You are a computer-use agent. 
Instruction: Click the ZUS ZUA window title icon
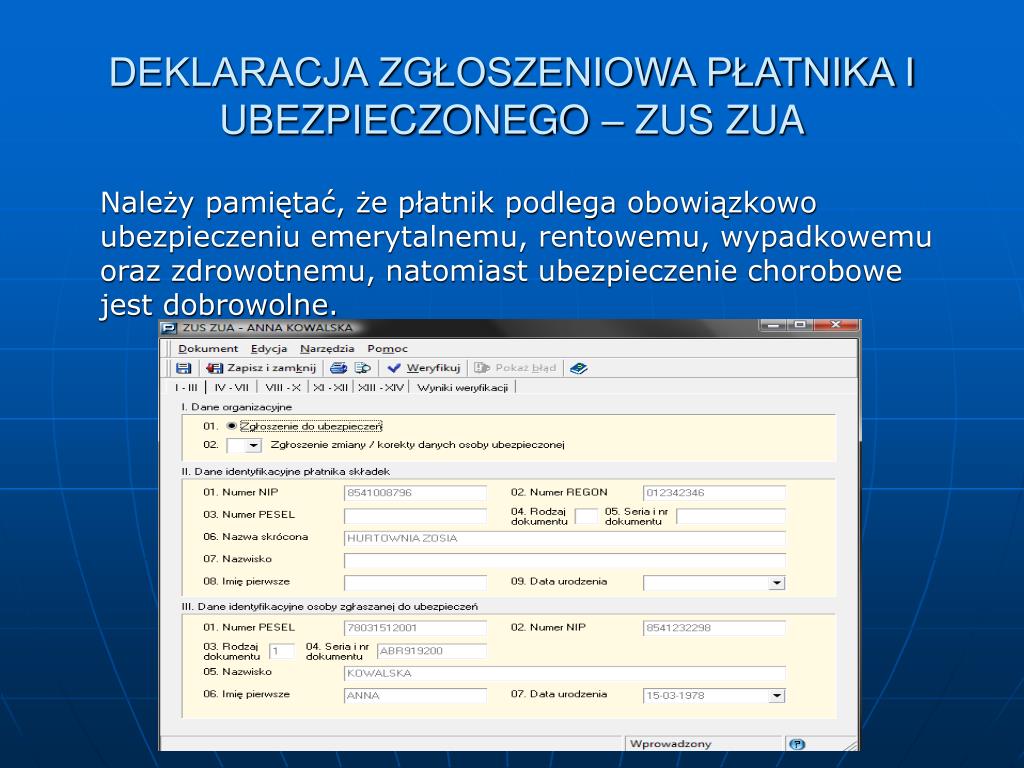(168, 328)
